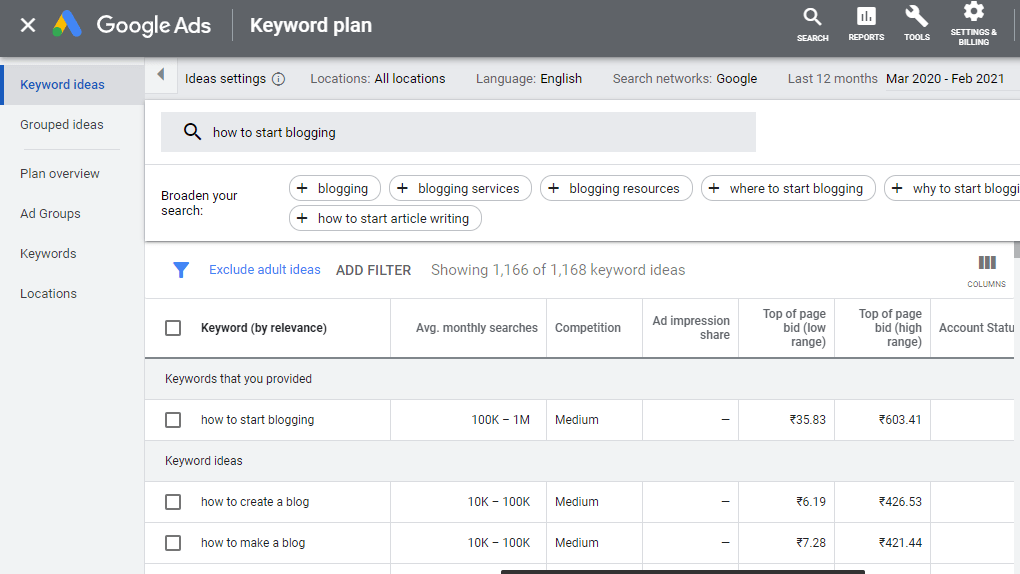
Task: Click the Exclude adult ideas filter
Action: 265,269
